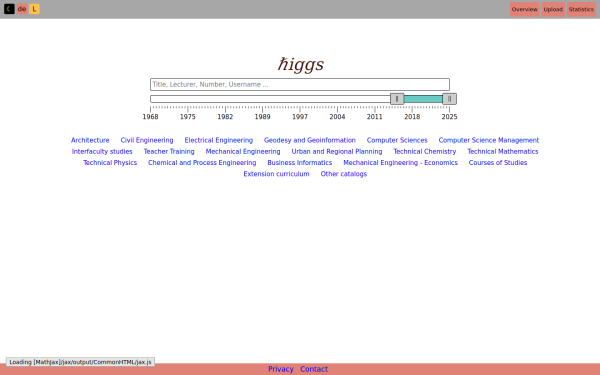The height and width of the screenshot is (375, 600).
Task: Open the Privacy page in footer
Action: [x=280, y=369]
